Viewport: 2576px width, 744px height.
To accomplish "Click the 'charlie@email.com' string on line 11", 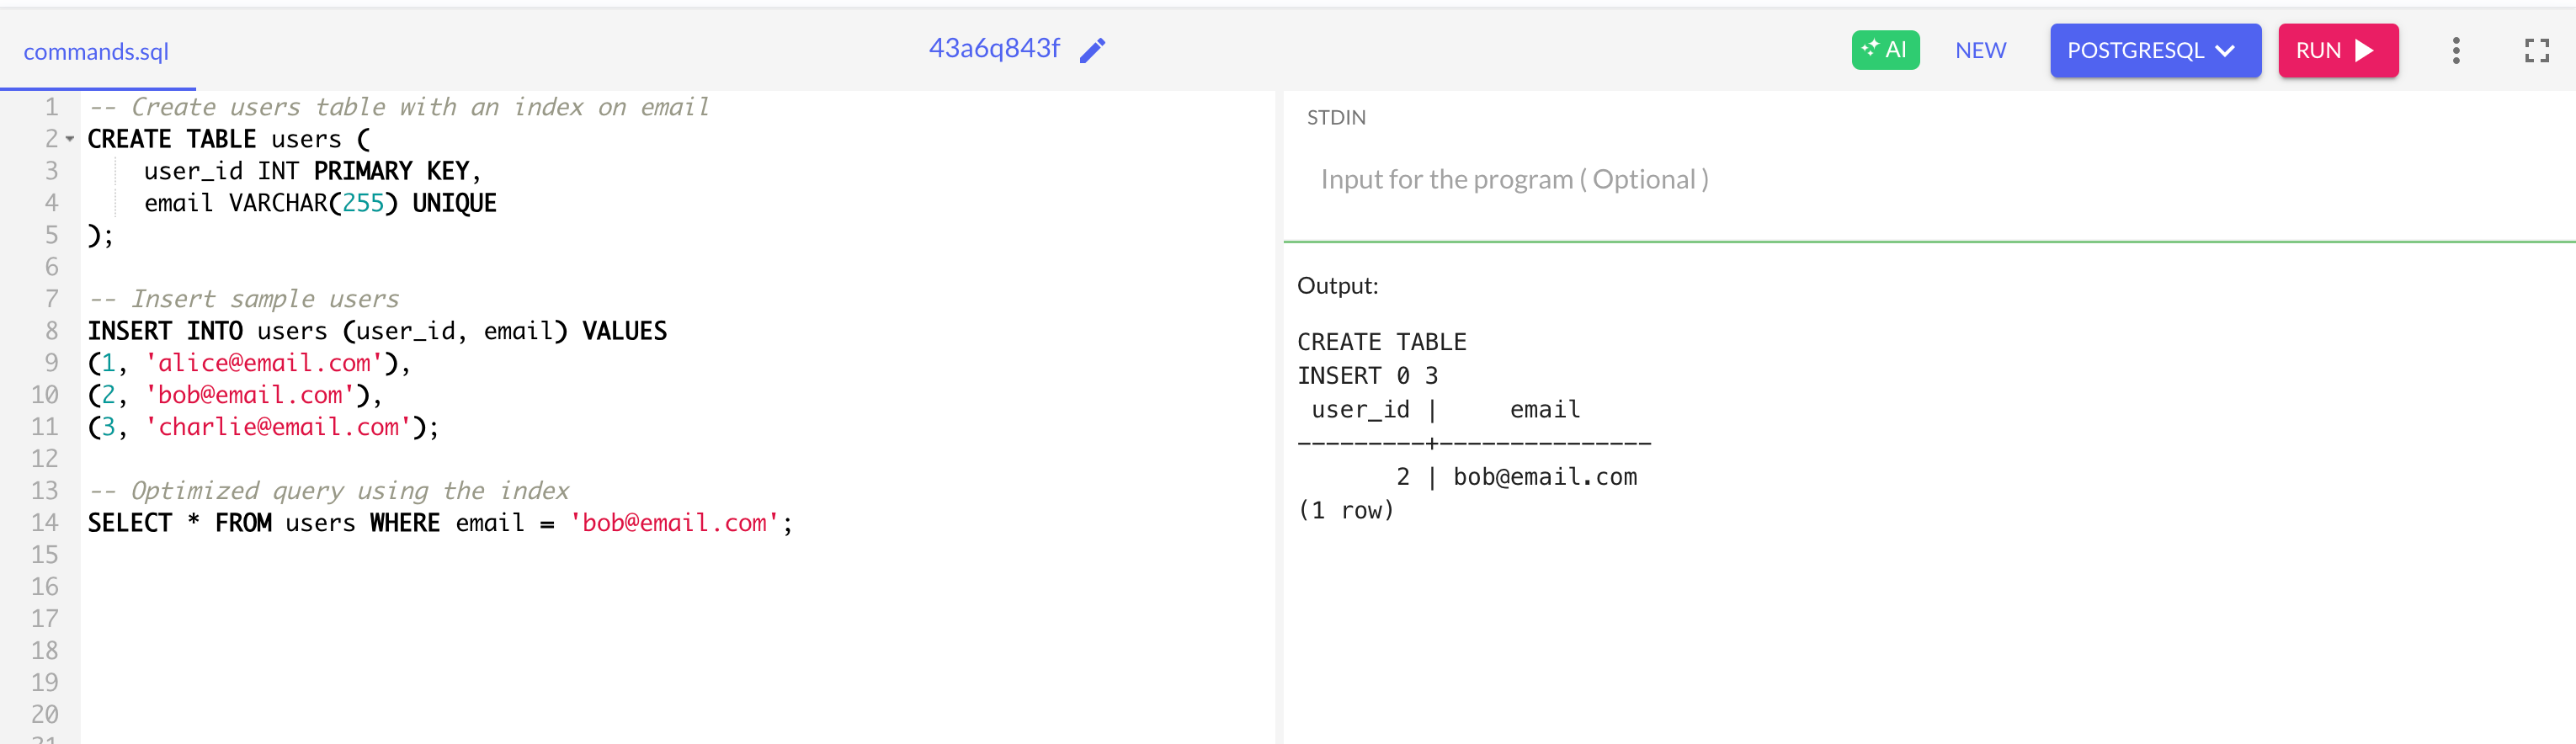I will pos(278,427).
